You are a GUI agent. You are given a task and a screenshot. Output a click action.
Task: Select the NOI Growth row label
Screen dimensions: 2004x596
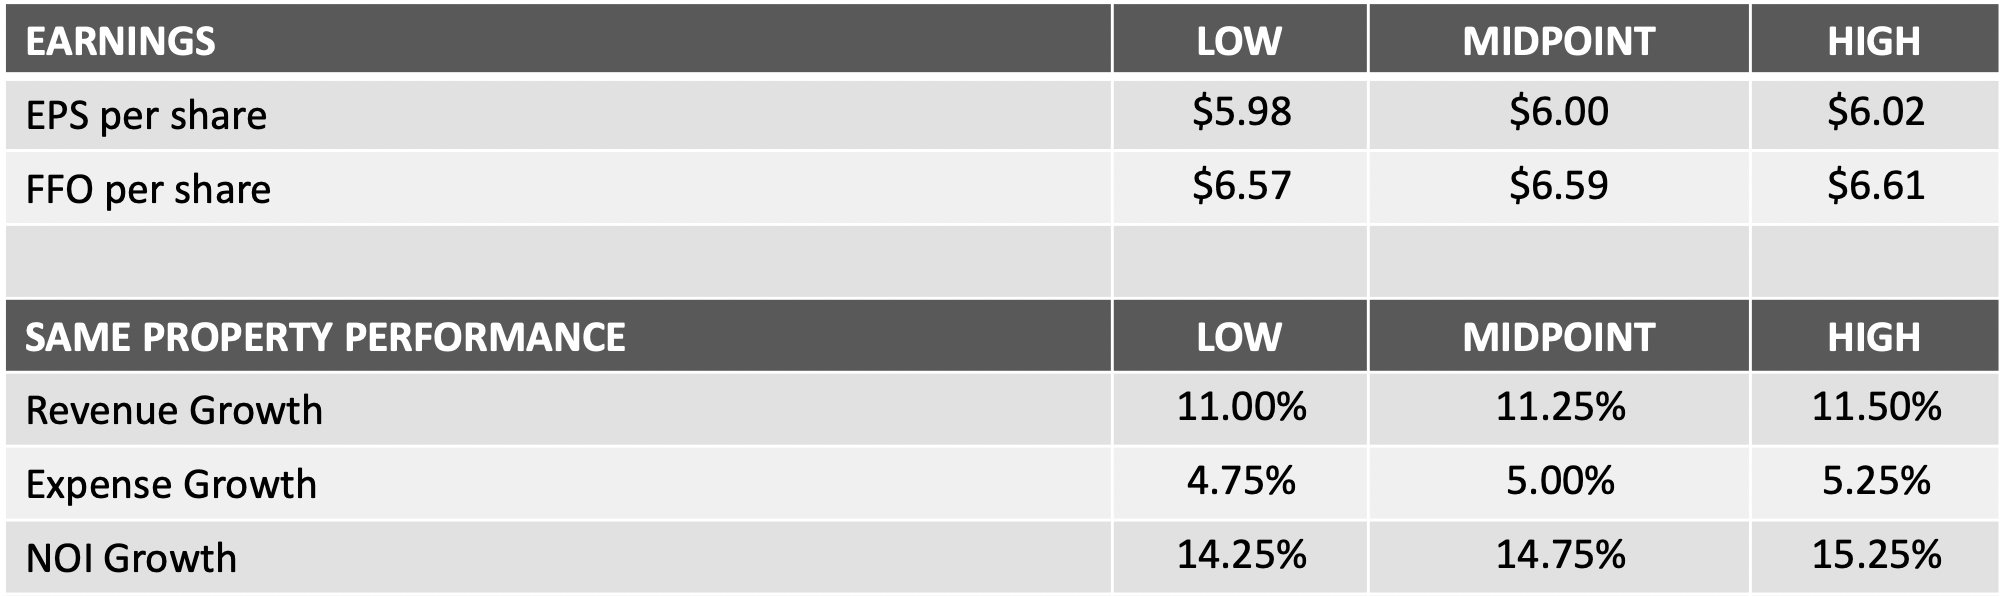tap(131, 558)
